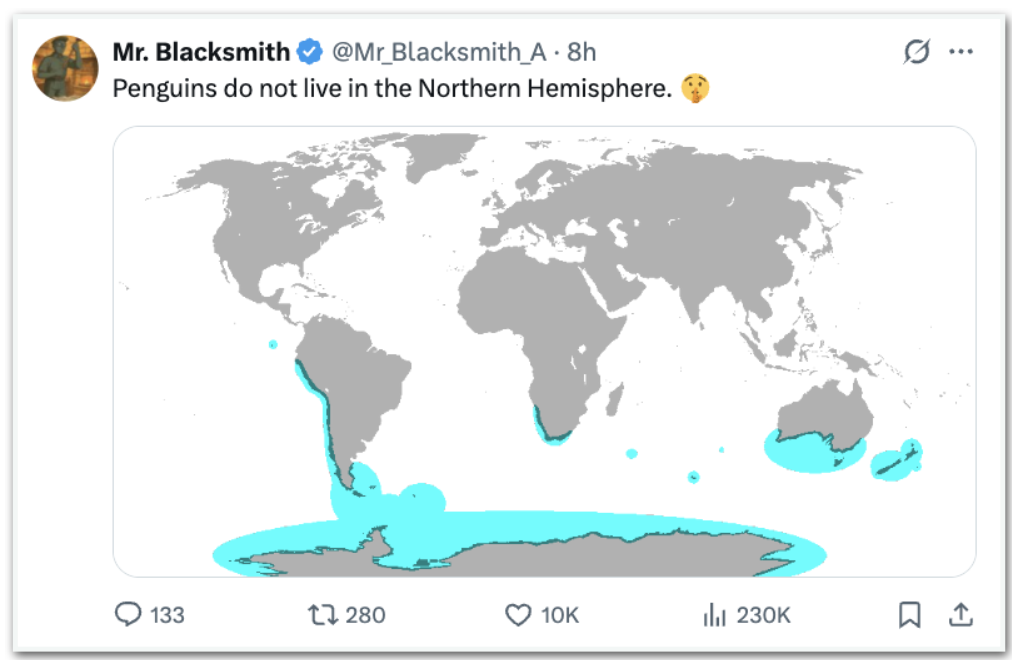Open the penguin range world map image
The image size is (1012, 660).
tap(544, 351)
